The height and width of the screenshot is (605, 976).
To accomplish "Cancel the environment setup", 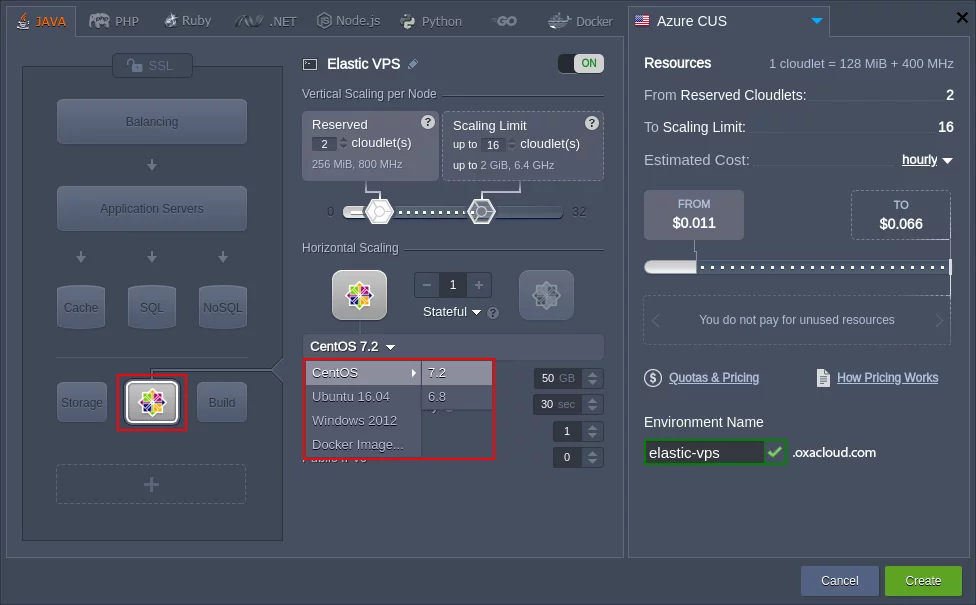I will (840, 580).
